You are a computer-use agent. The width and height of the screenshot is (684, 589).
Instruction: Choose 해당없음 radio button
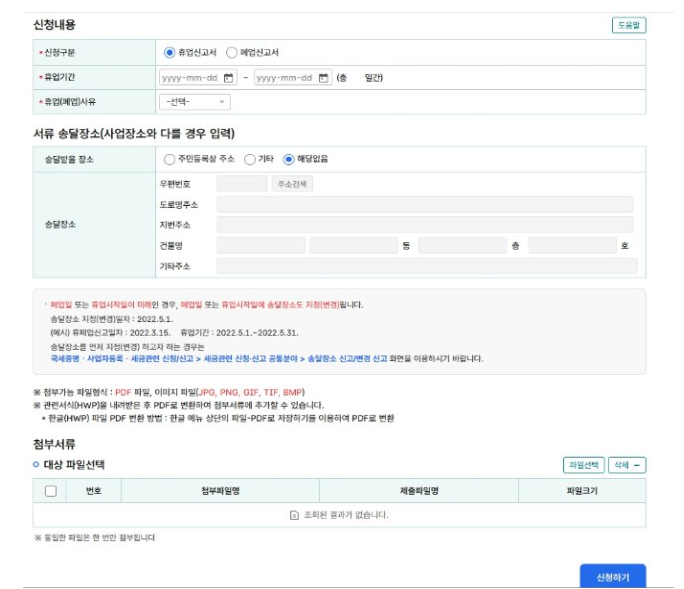(288, 159)
